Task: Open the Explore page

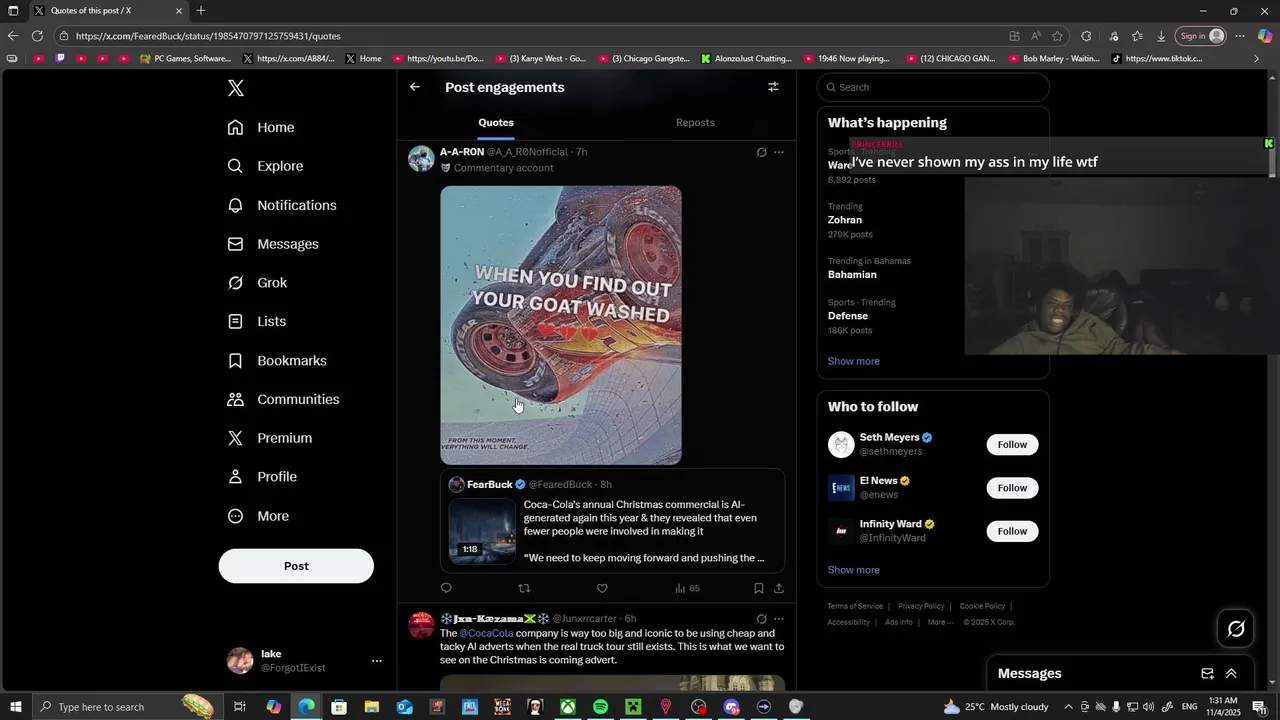Action: [265, 166]
